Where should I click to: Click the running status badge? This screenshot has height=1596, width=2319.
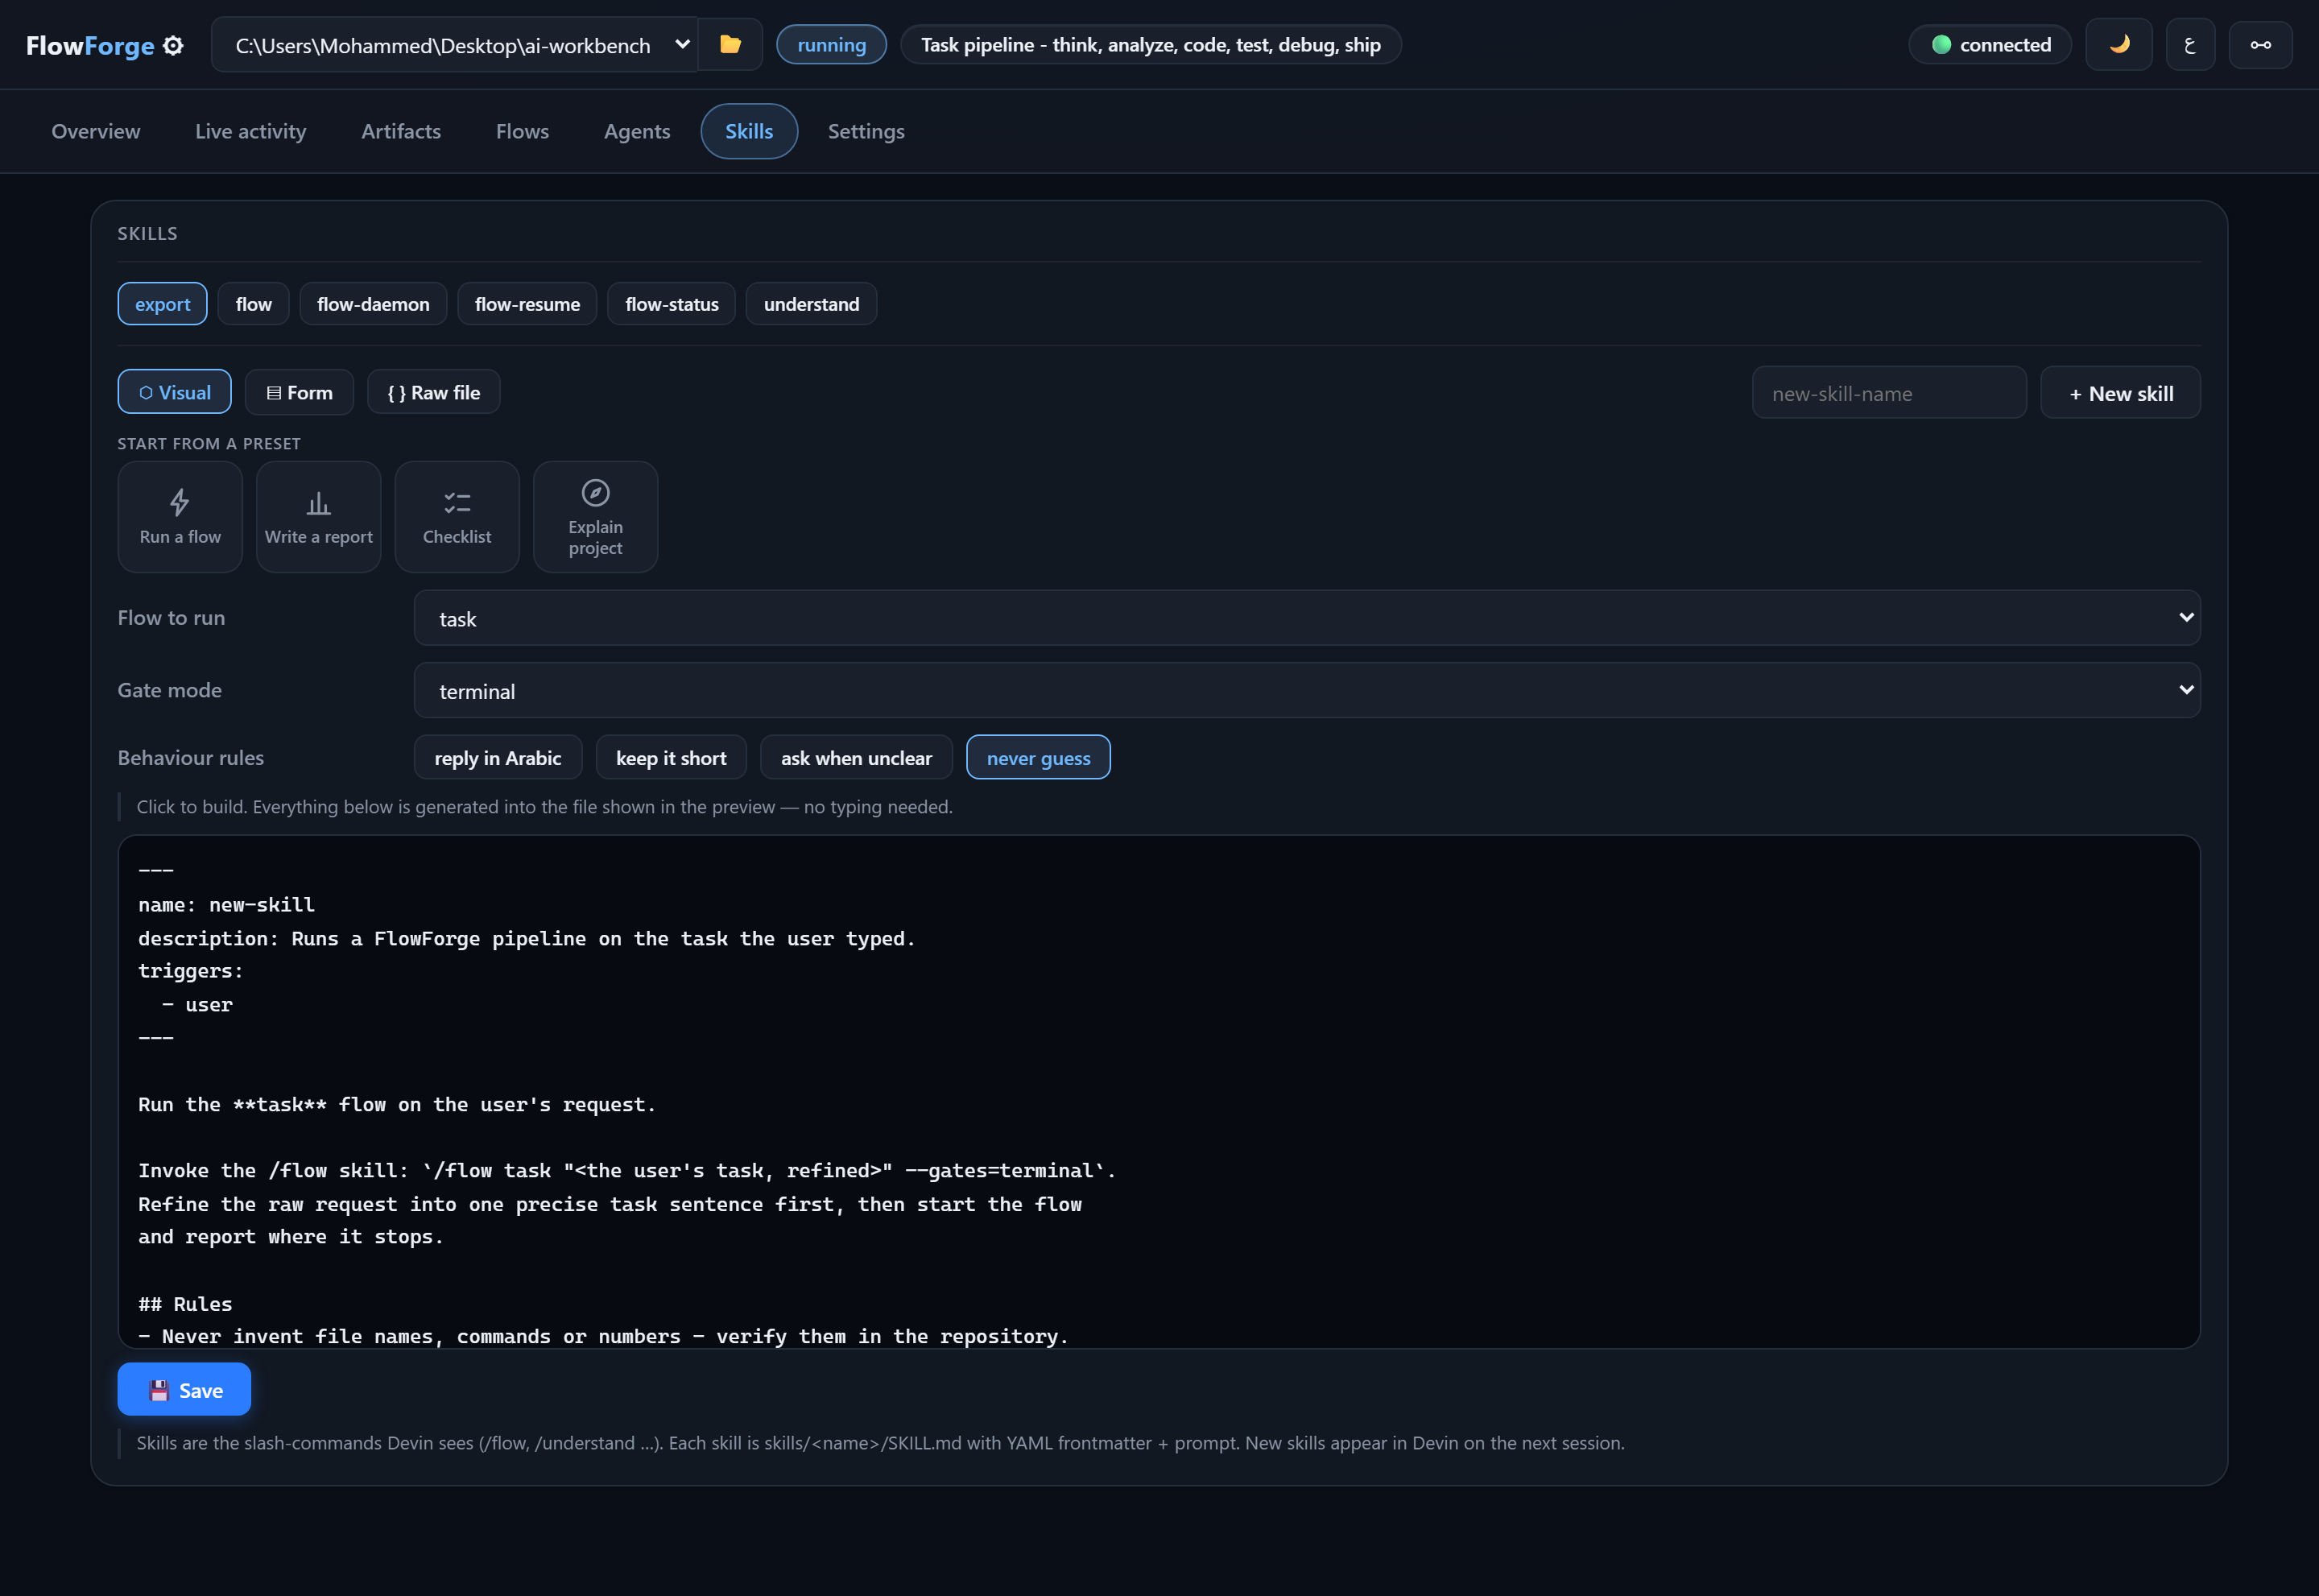pos(831,44)
